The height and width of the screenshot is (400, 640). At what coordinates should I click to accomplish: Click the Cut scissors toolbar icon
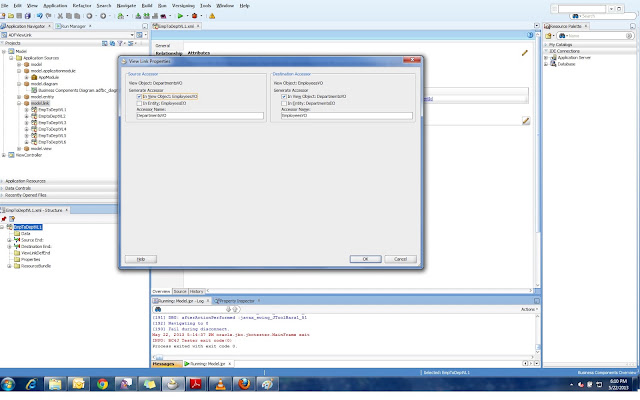tap(60, 16)
